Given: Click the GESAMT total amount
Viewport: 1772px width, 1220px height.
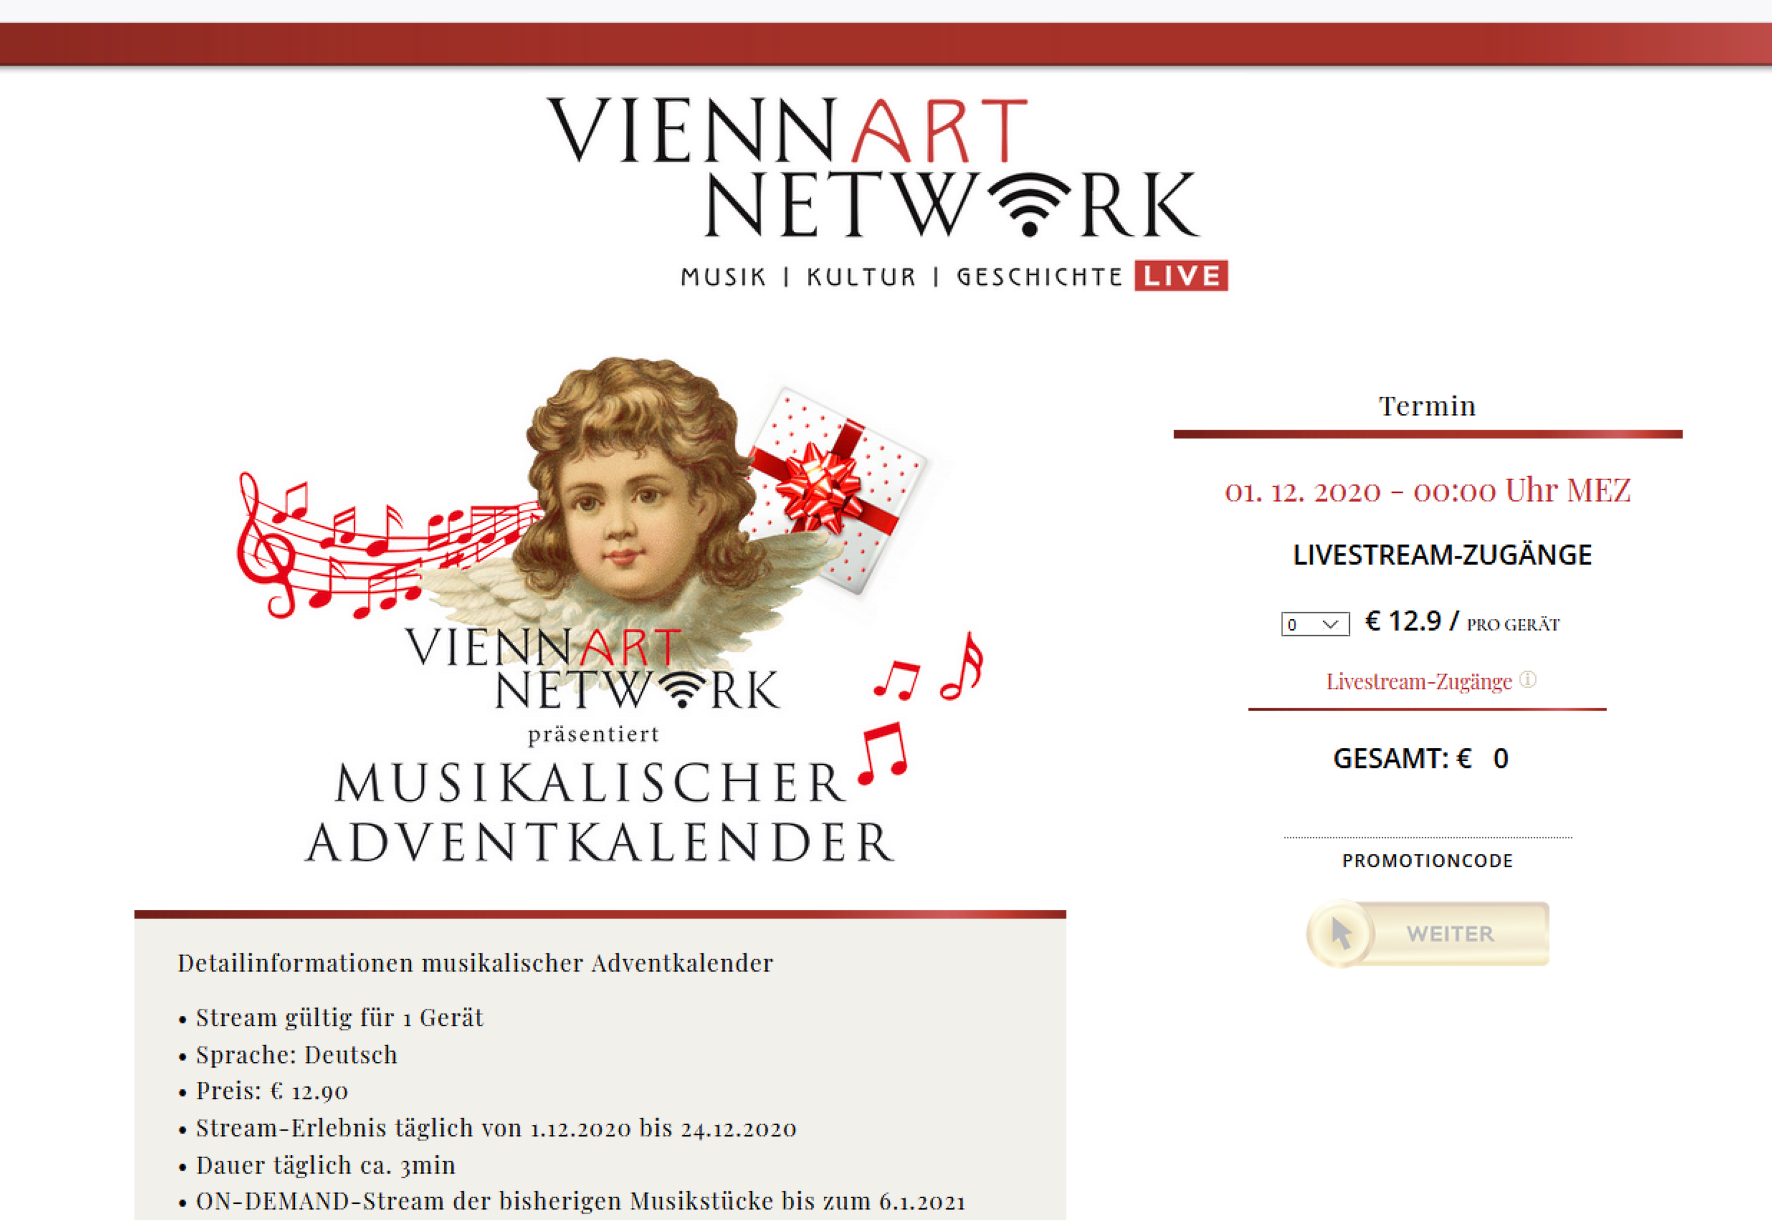Looking at the screenshot, I should click(x=1421, y=758).
